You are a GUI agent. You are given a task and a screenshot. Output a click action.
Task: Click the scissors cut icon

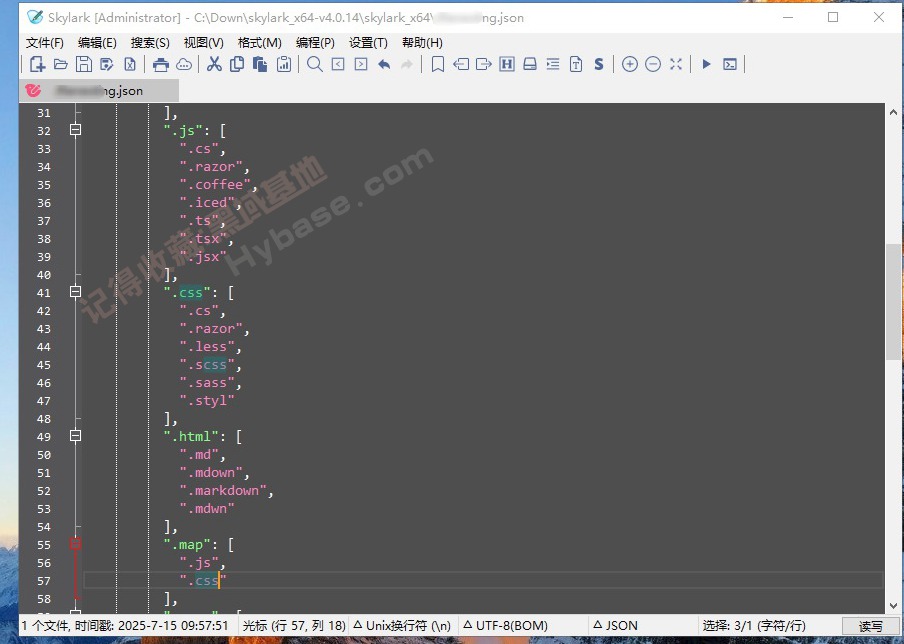pyautogui.click(x=214, y=64)
